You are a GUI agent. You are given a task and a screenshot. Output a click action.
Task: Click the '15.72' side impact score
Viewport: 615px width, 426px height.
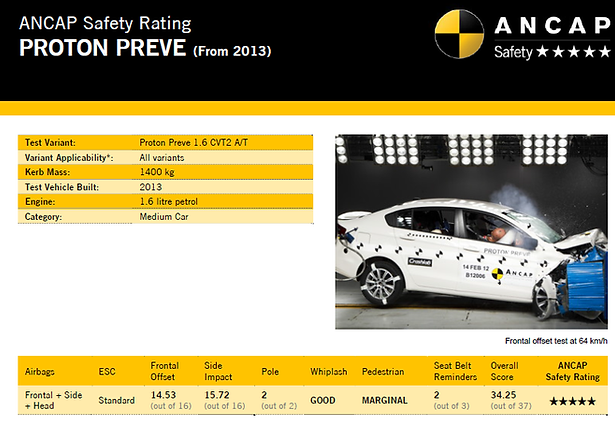pyautogui.click(x=217, y=395)
